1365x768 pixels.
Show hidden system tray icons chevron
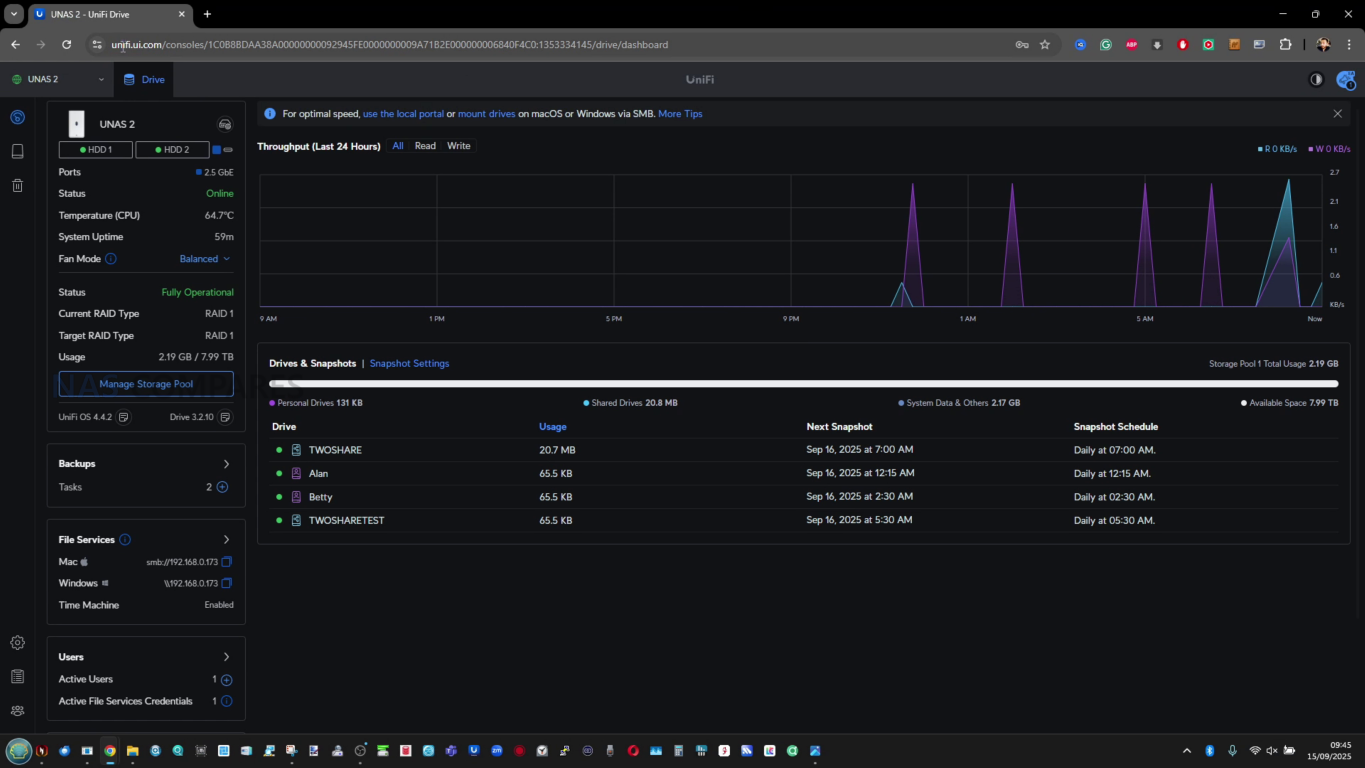(1187, 750)
